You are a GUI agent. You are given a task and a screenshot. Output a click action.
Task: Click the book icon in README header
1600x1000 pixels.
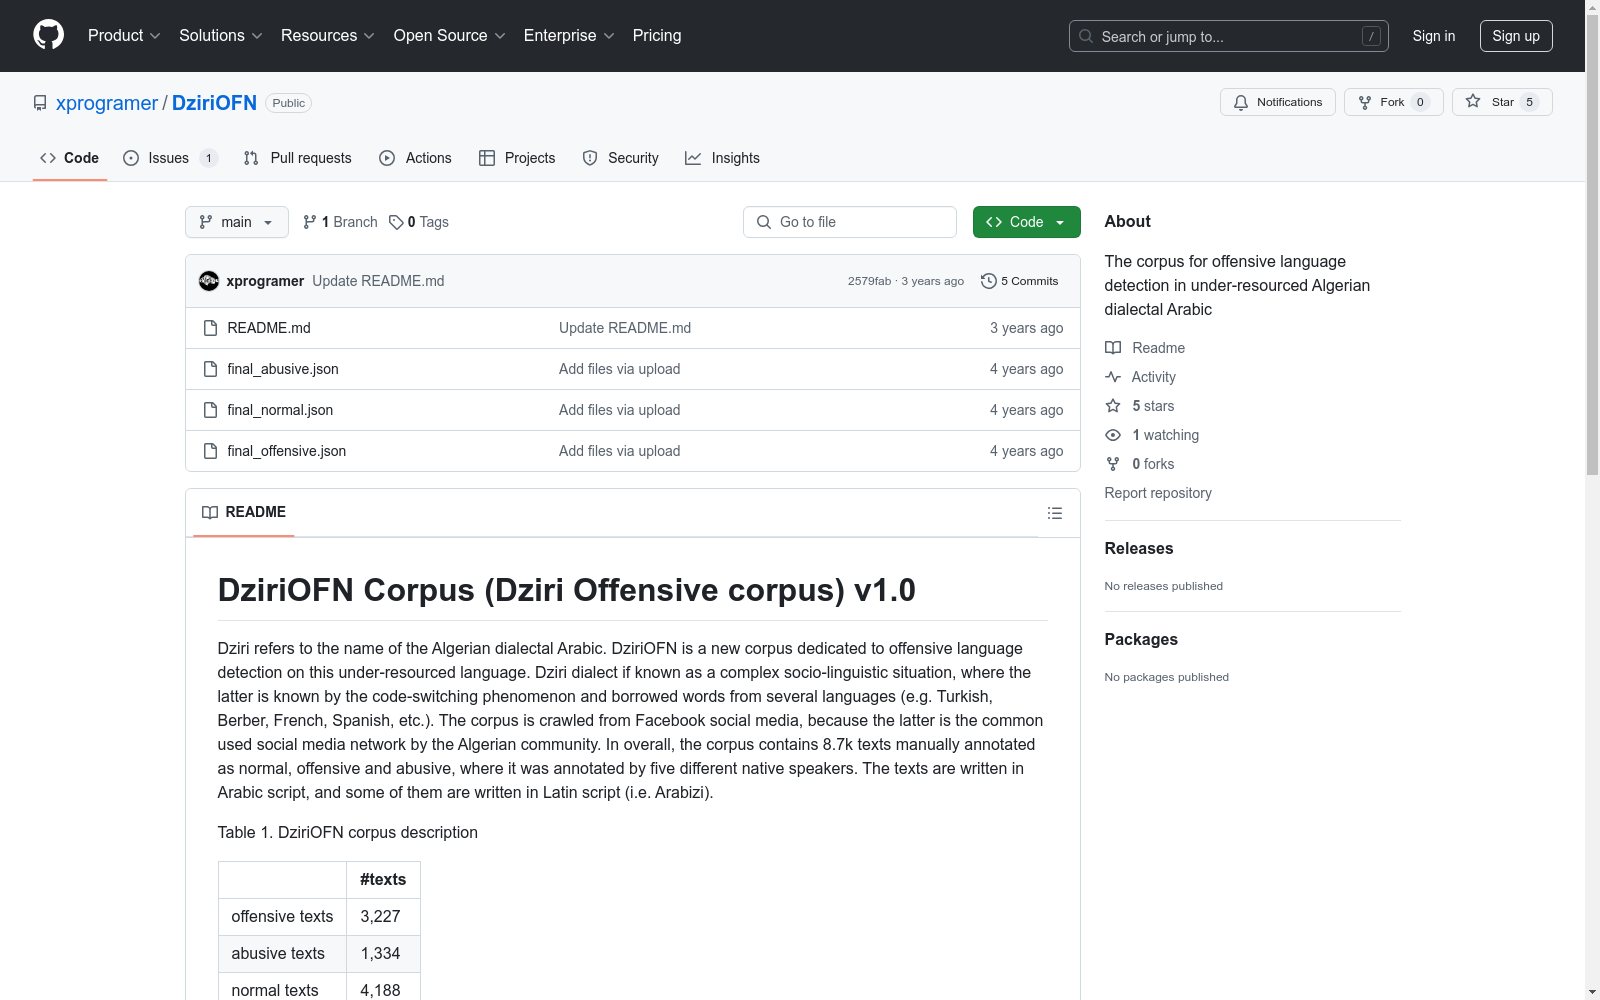pyautogui.click(x=210, y=512)
